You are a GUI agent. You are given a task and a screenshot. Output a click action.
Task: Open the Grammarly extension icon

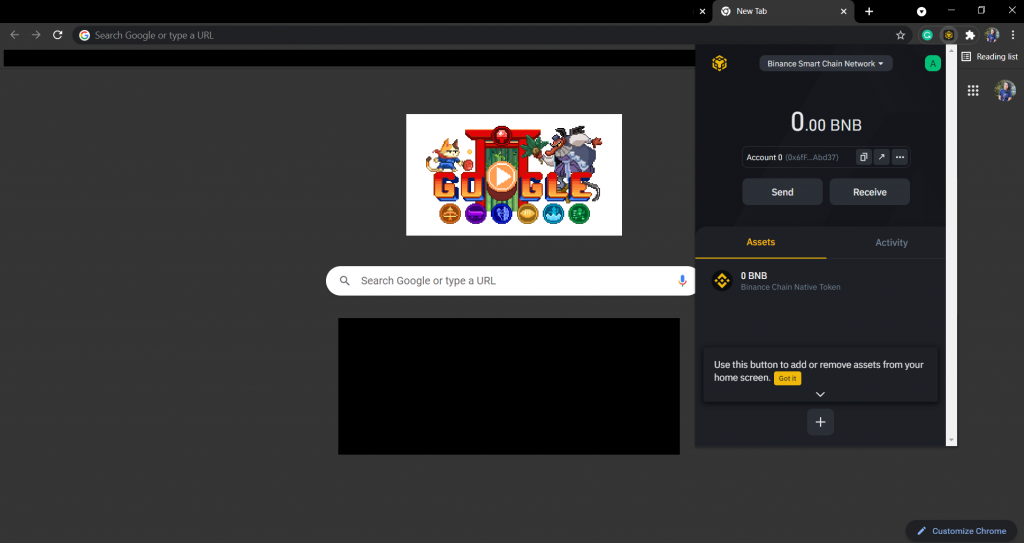tap(927, 35)
